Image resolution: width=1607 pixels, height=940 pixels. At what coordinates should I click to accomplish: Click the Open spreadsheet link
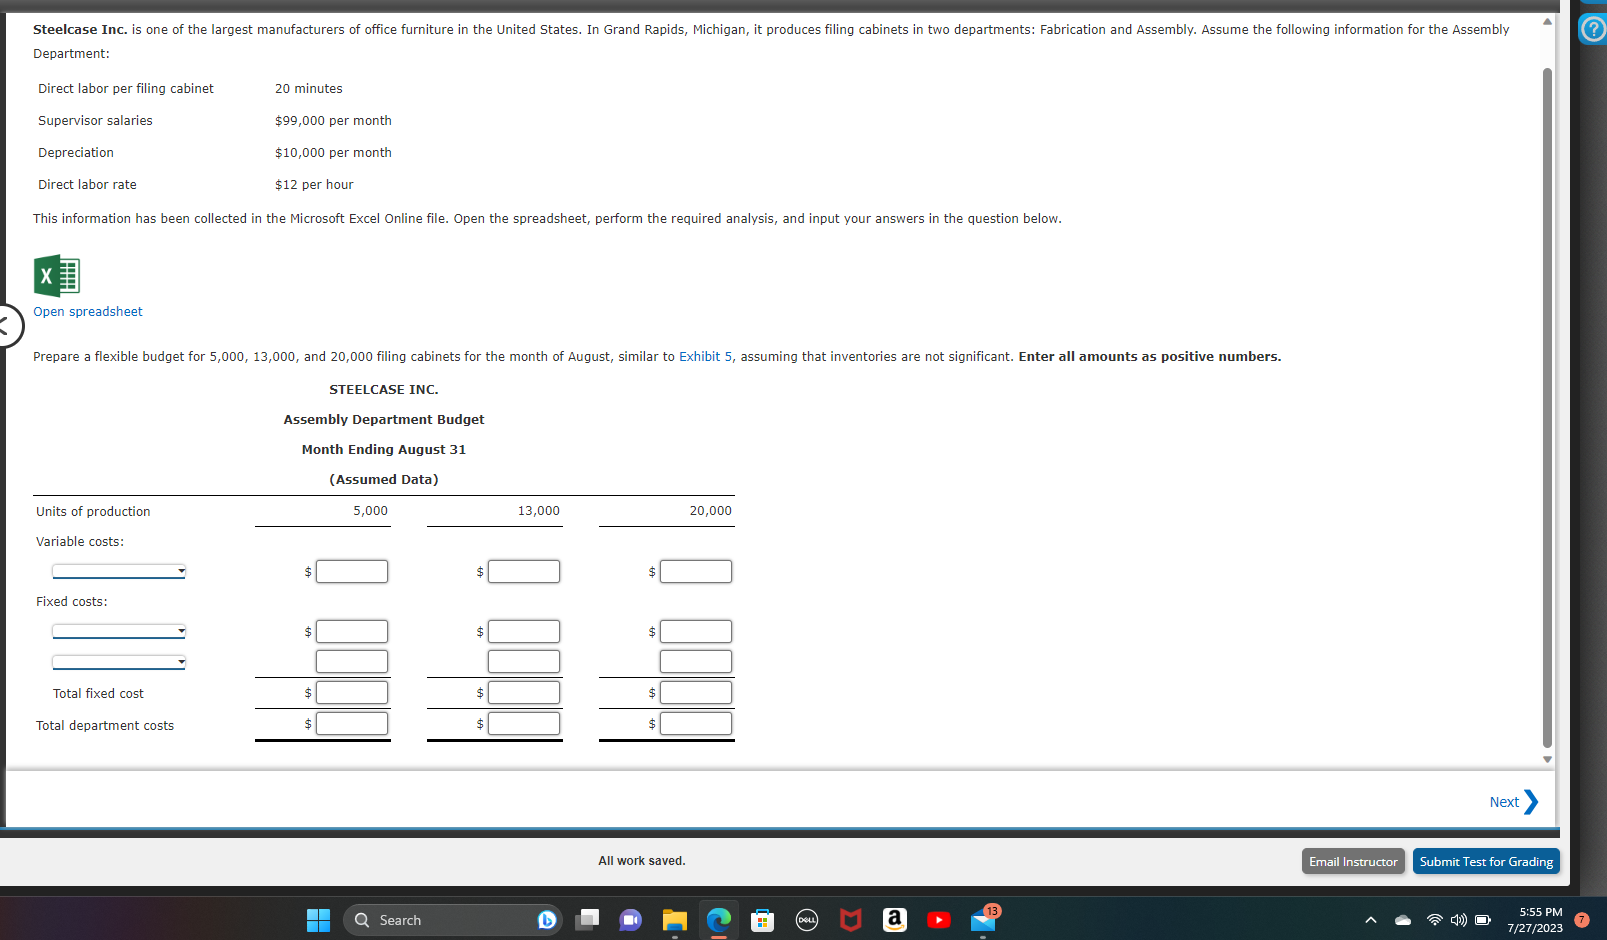tap(87, 311)
